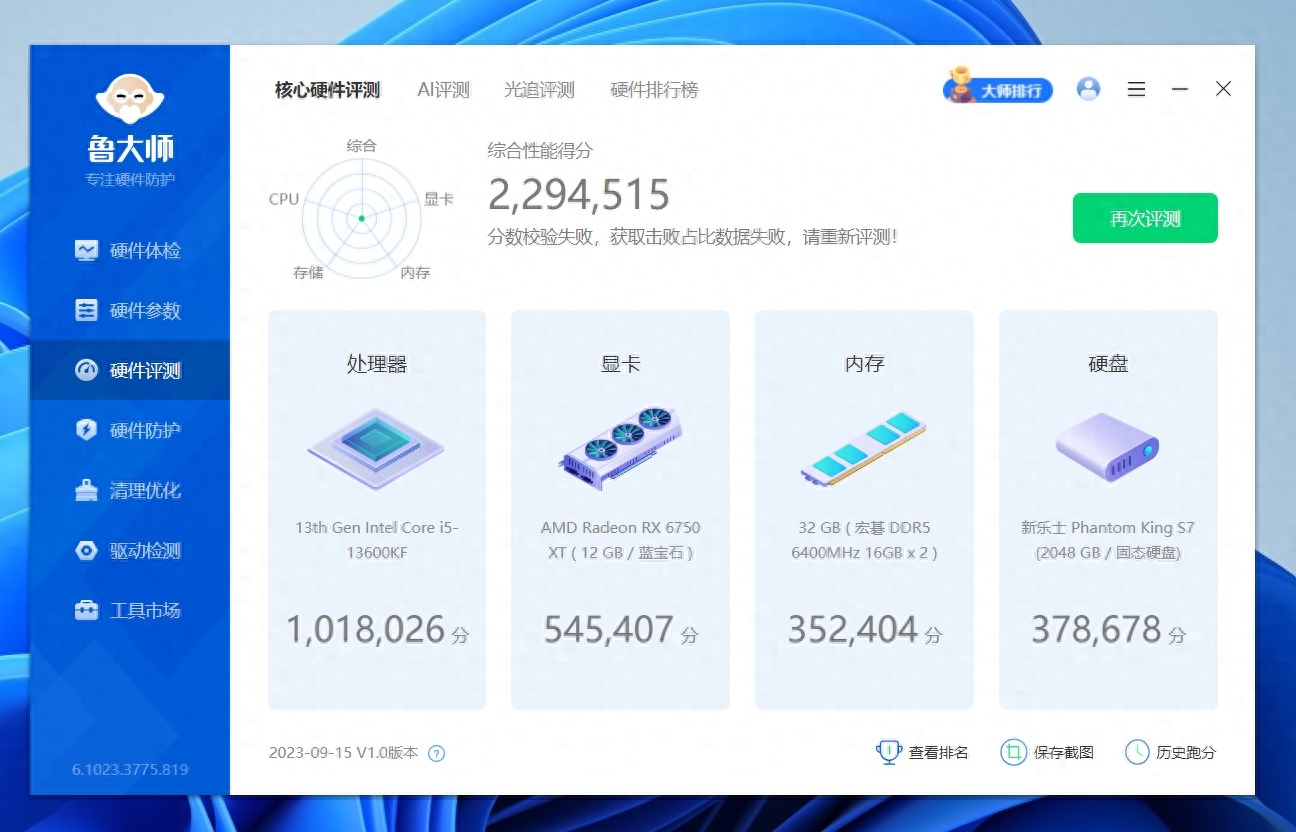Click the disk score 378,678
Screen dimensions: 1296x832
click(1096, 629)
